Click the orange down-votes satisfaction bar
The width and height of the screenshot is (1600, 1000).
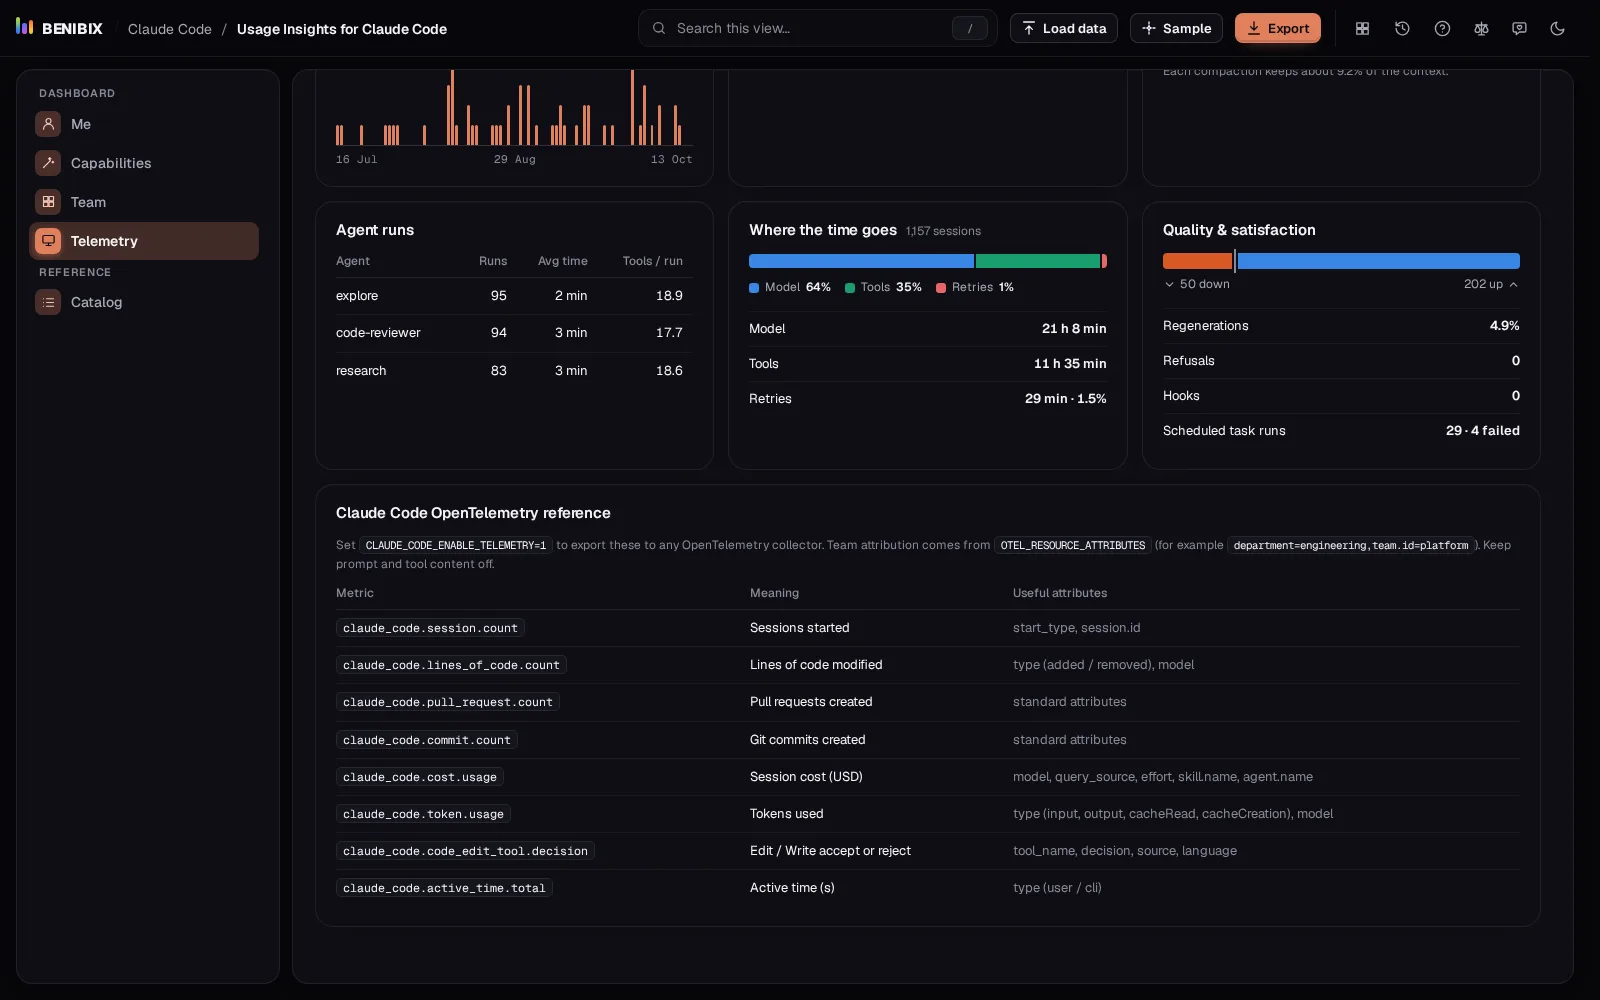pos(1197,261)
